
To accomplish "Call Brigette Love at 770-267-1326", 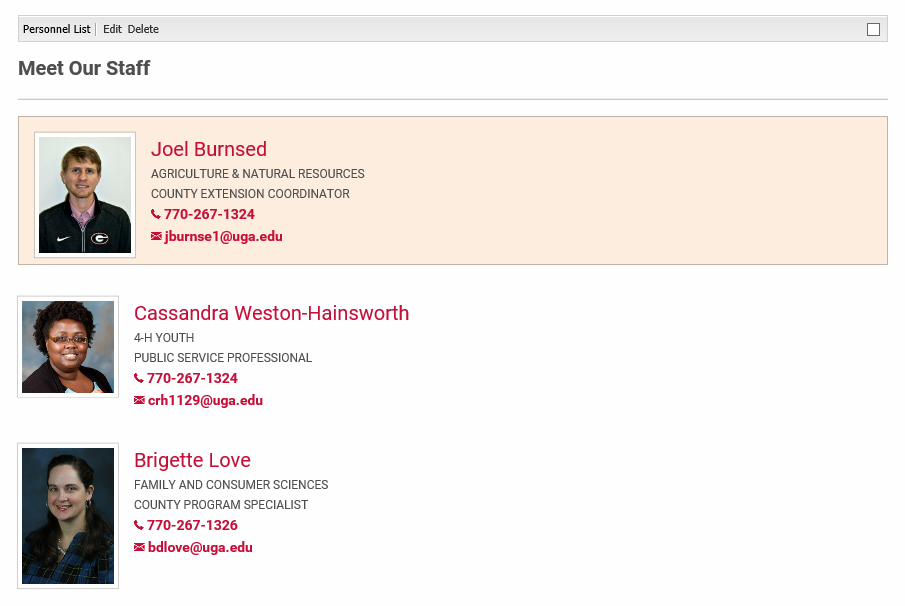I will click(192, 525).
